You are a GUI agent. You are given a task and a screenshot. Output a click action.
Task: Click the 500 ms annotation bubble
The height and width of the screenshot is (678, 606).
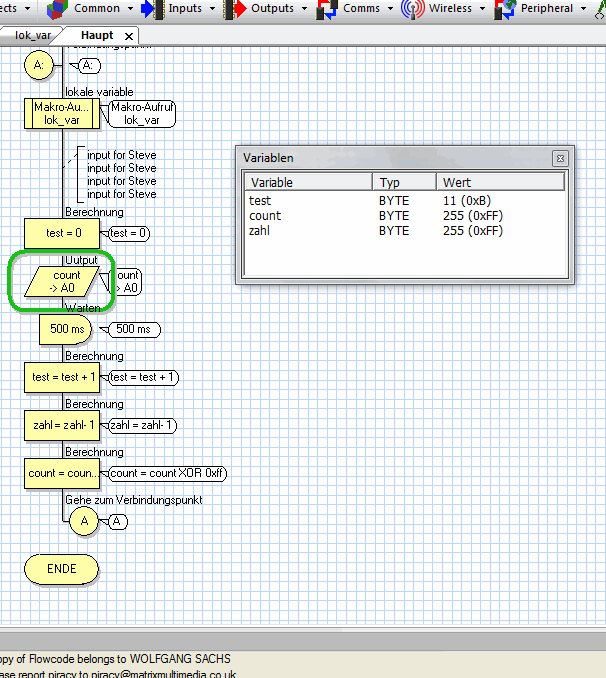135,329
